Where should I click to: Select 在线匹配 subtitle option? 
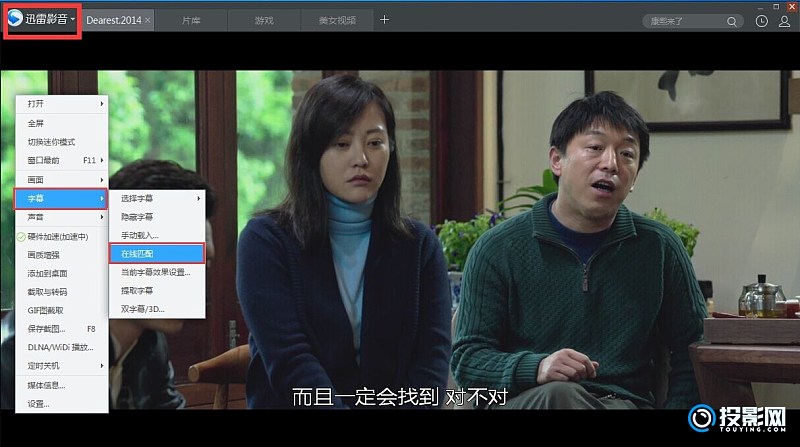pos(157,254)
